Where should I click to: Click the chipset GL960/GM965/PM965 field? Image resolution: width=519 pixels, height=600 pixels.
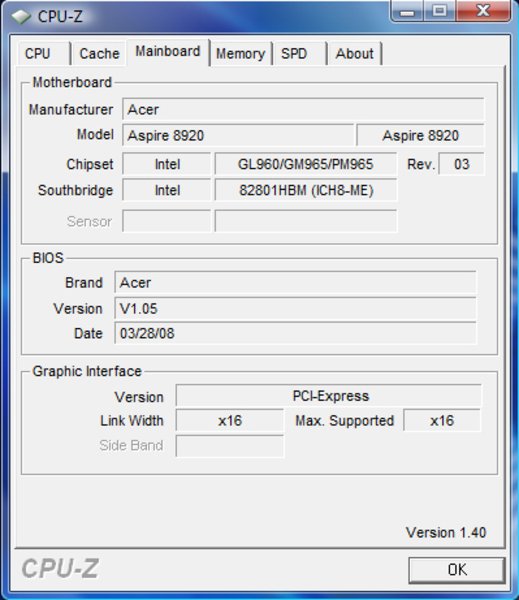[306, 165]
